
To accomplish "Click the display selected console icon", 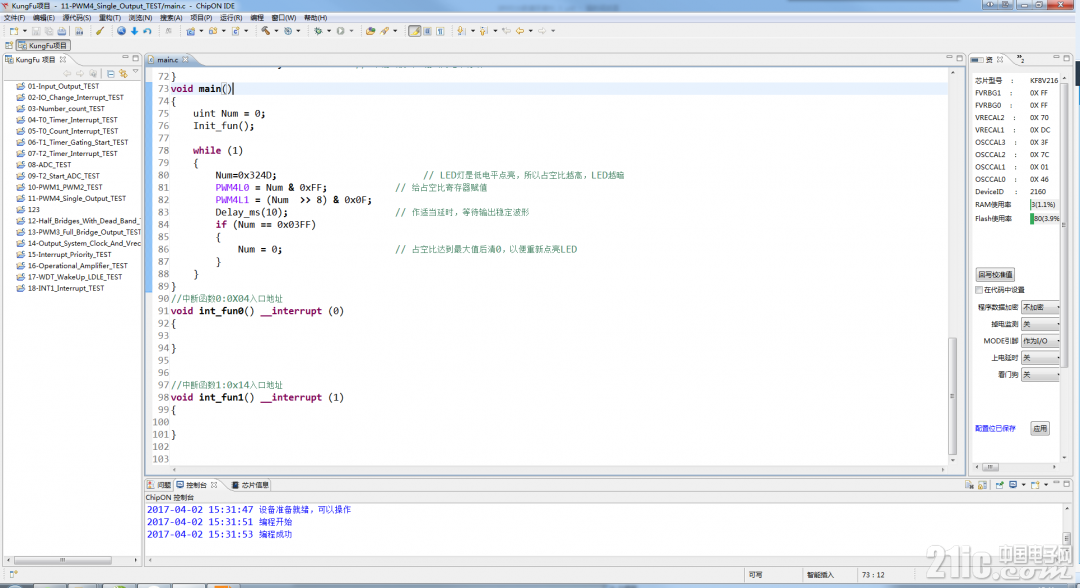I will (x=1013, y=485).
